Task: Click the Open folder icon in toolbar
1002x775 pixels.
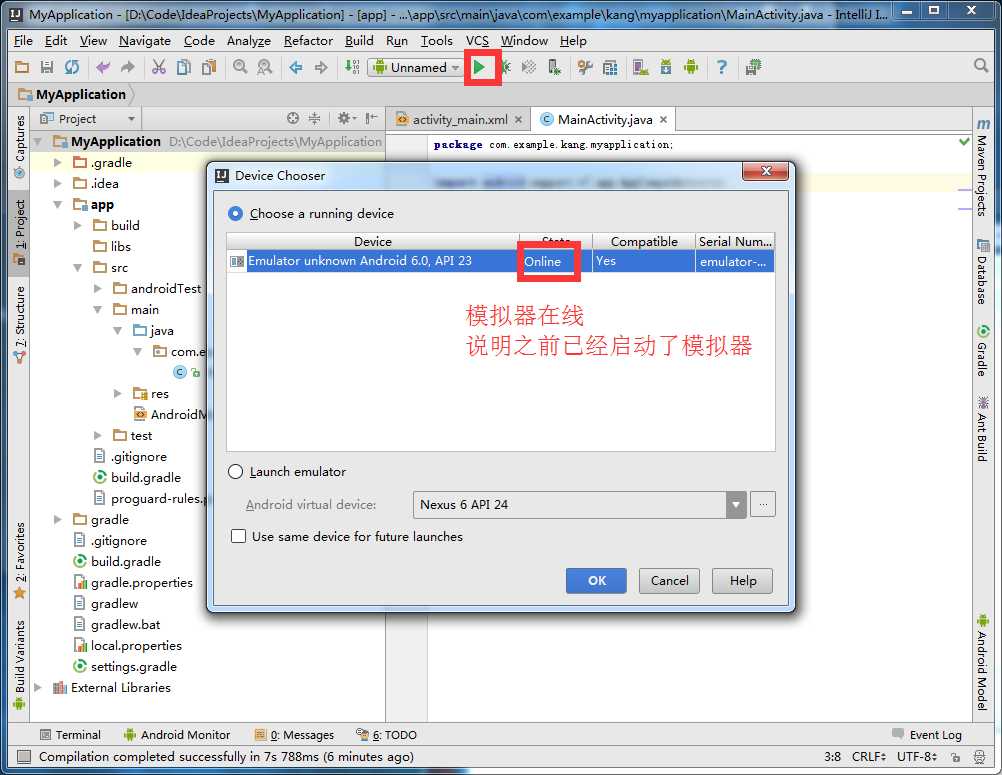Action: click(22, 67)
